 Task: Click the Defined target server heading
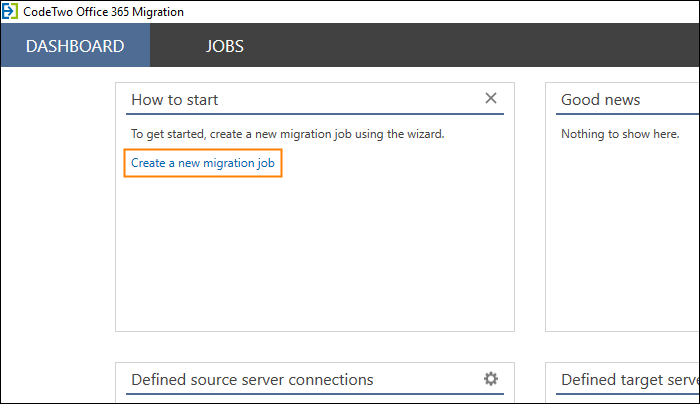(x=630, y=379)
